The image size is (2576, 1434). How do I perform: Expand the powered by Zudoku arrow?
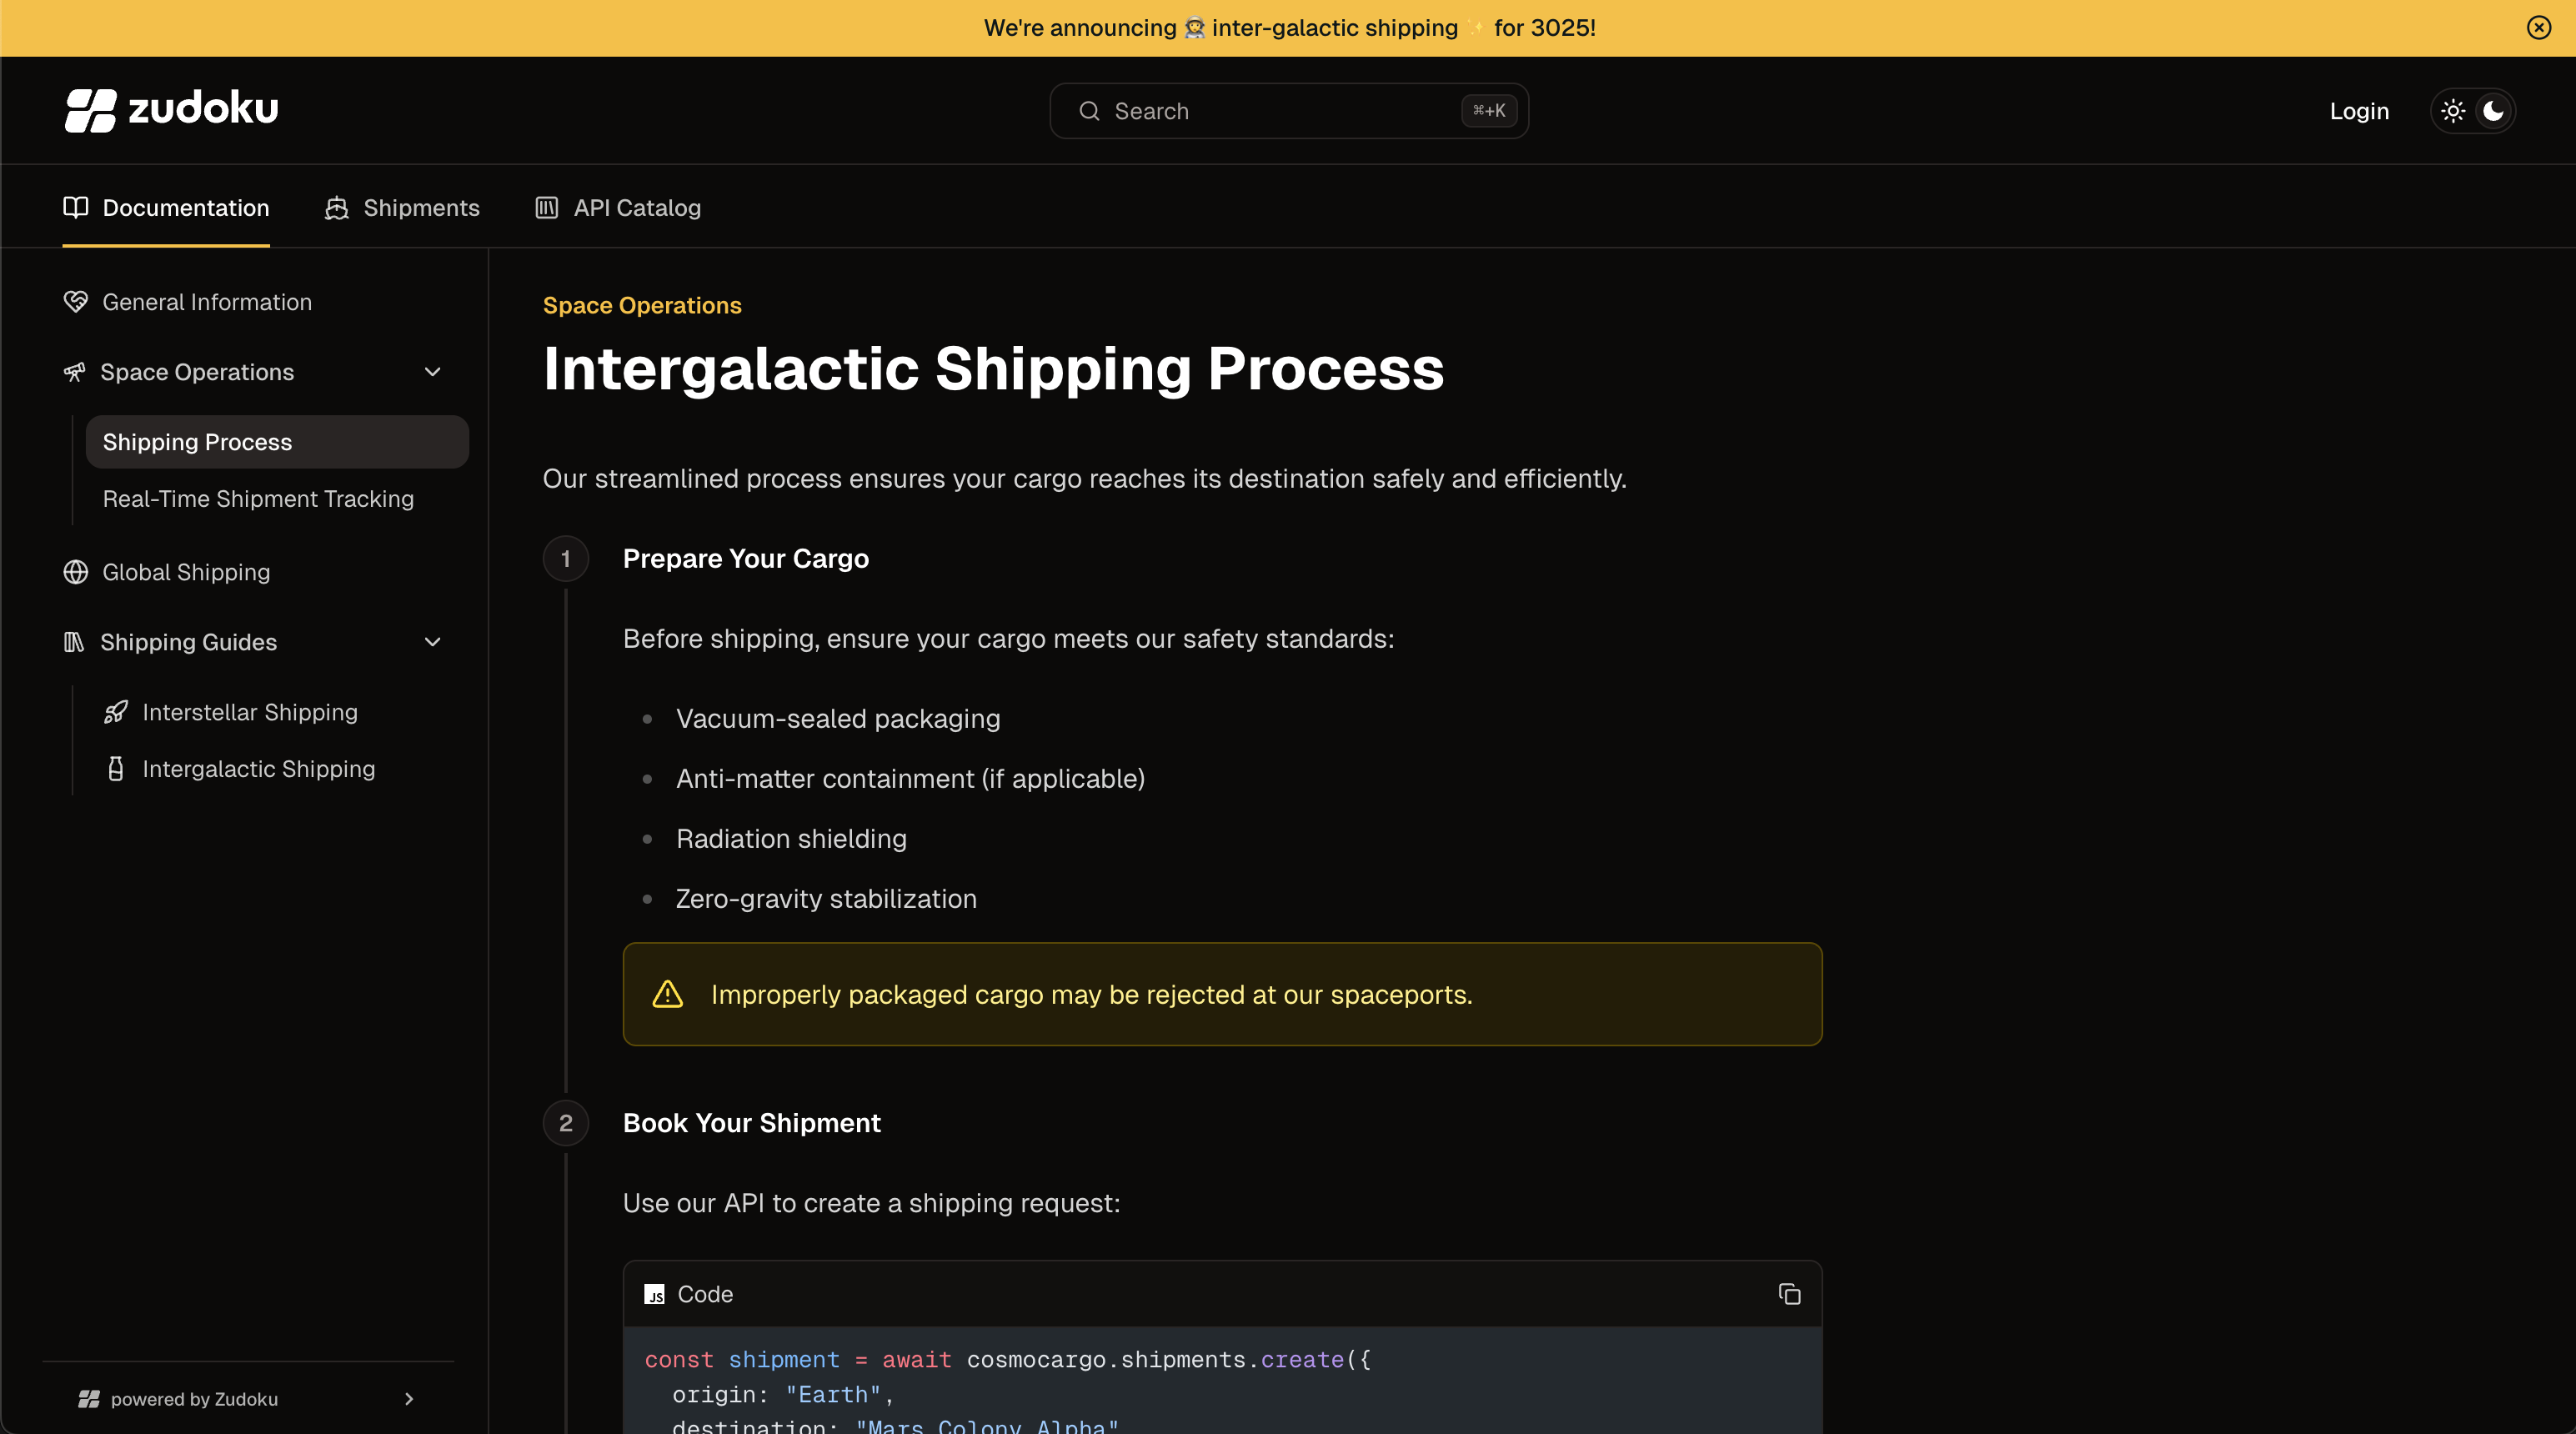pos(408,1399)
